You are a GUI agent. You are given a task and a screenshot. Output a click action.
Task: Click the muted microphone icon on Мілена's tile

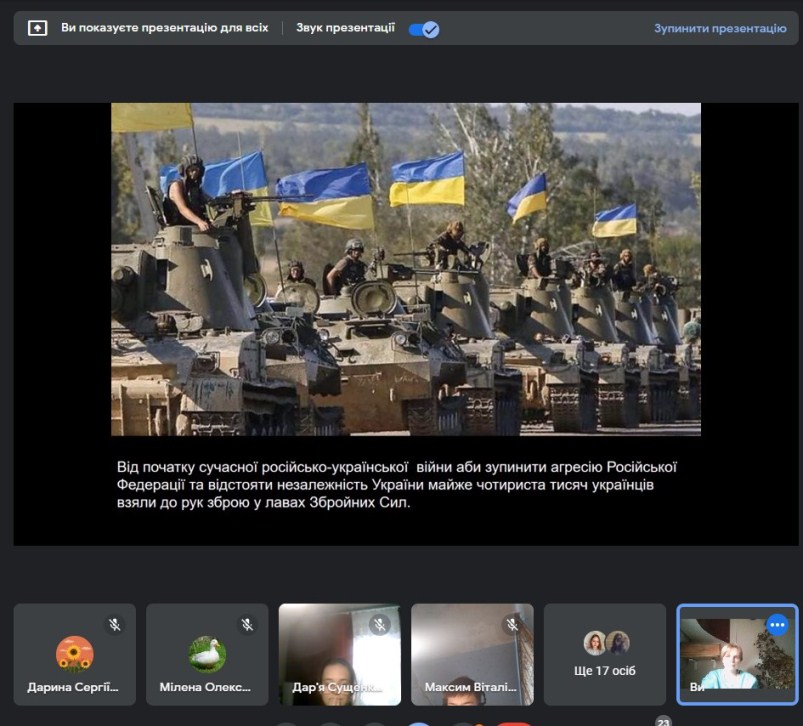[247, 625]
